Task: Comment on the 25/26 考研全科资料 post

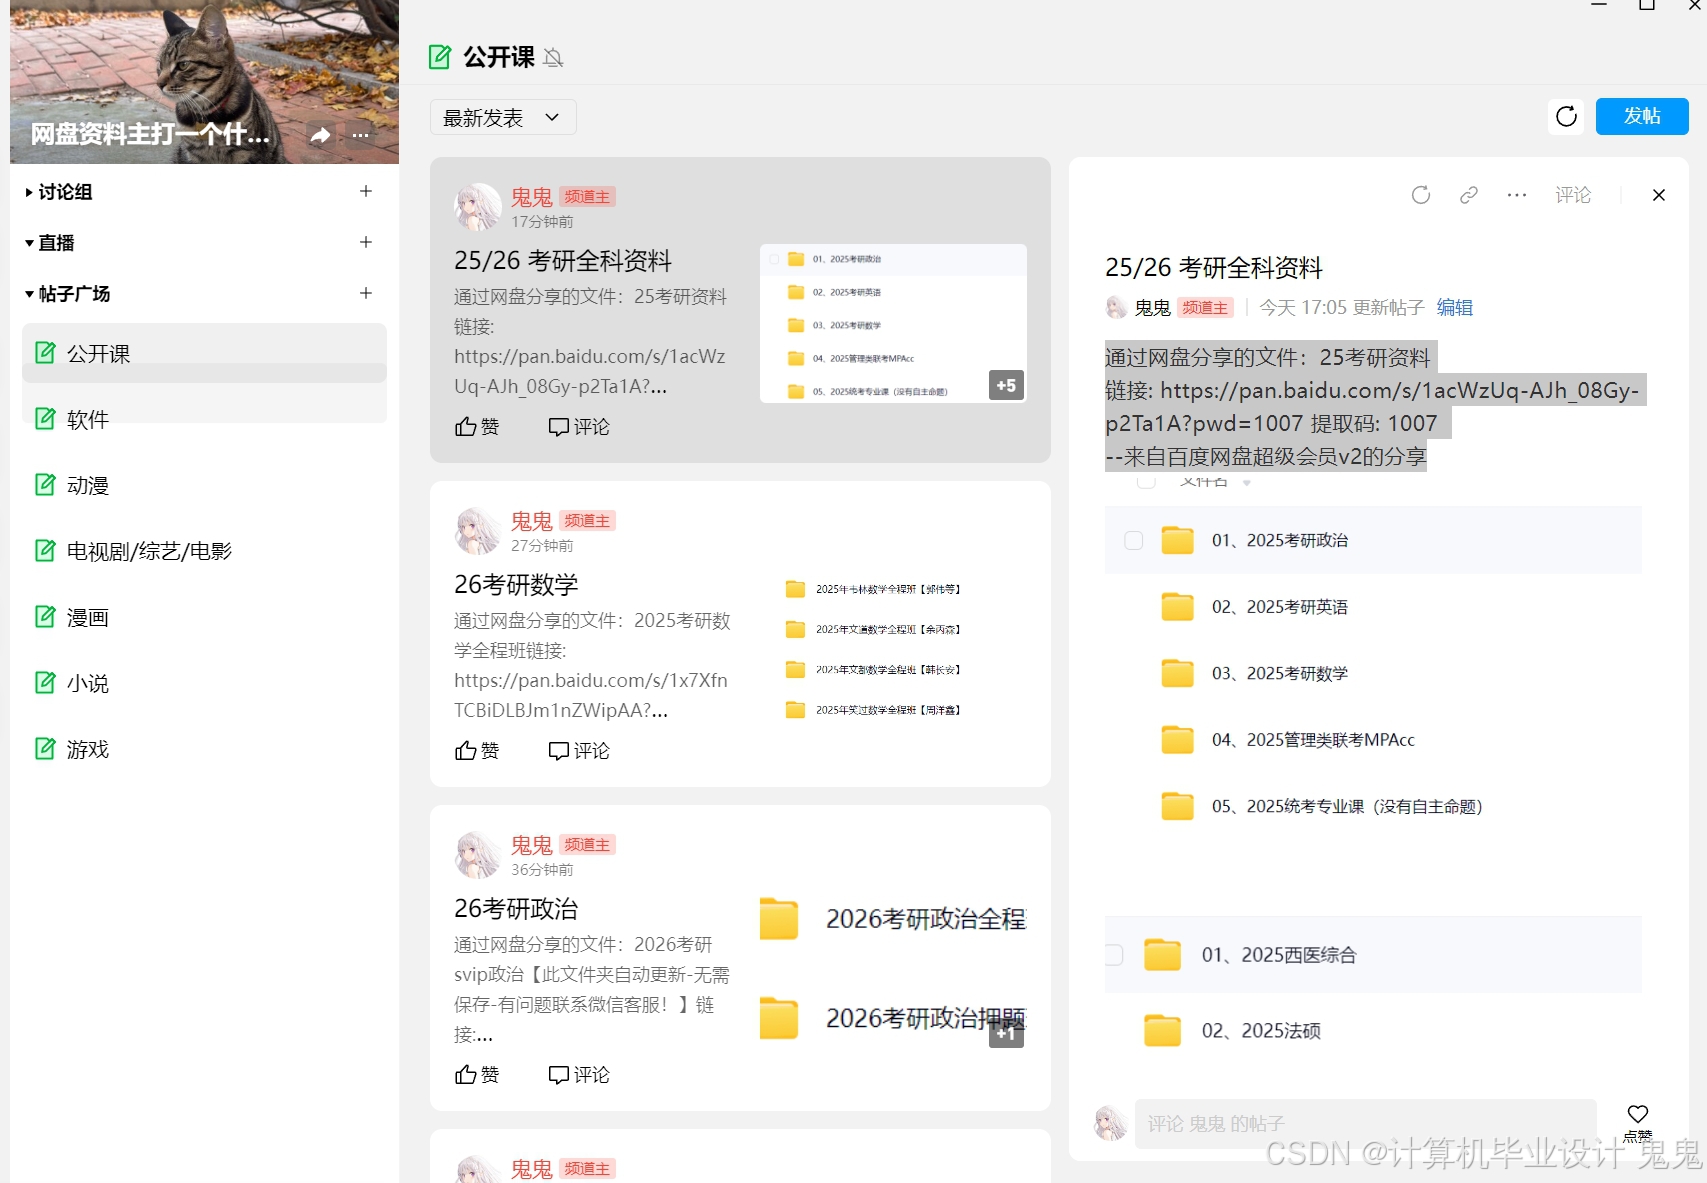Action: [579, 427]
